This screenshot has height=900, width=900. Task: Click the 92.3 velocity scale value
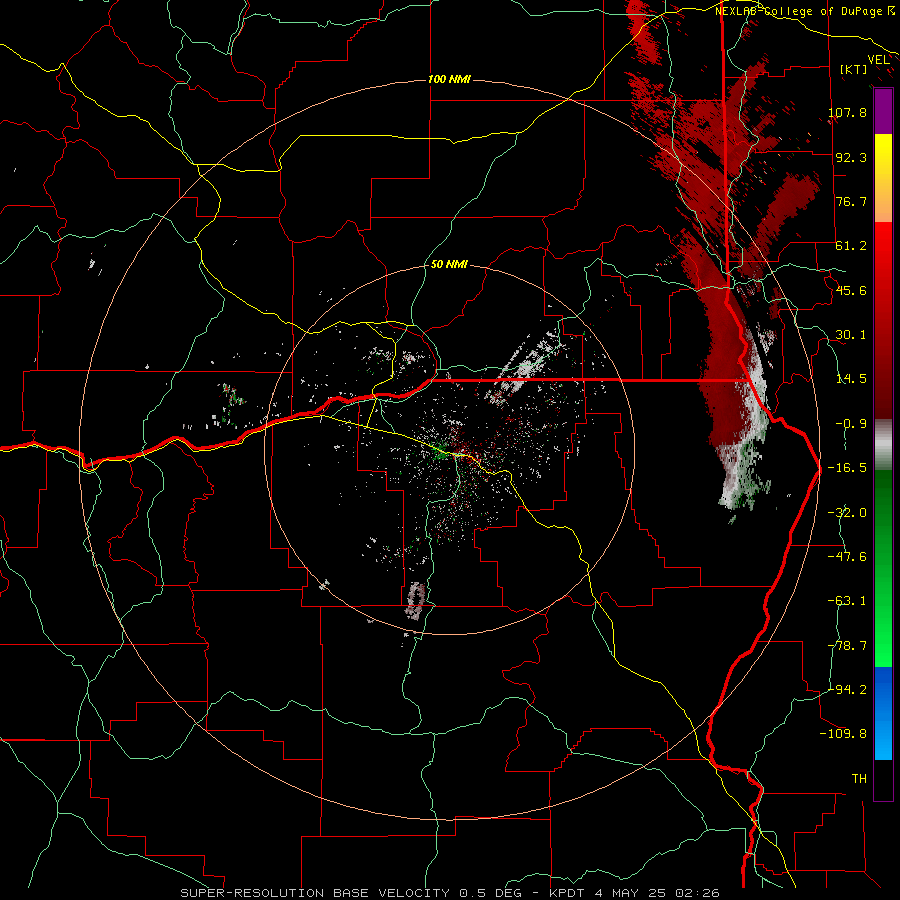point(851,157)
